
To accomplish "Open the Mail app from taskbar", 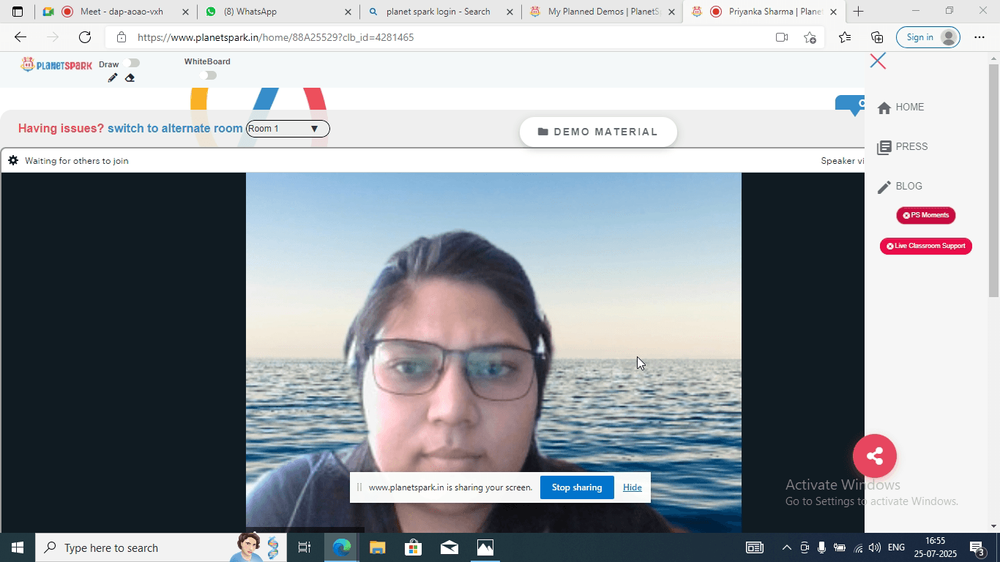I will click(450, 548).
